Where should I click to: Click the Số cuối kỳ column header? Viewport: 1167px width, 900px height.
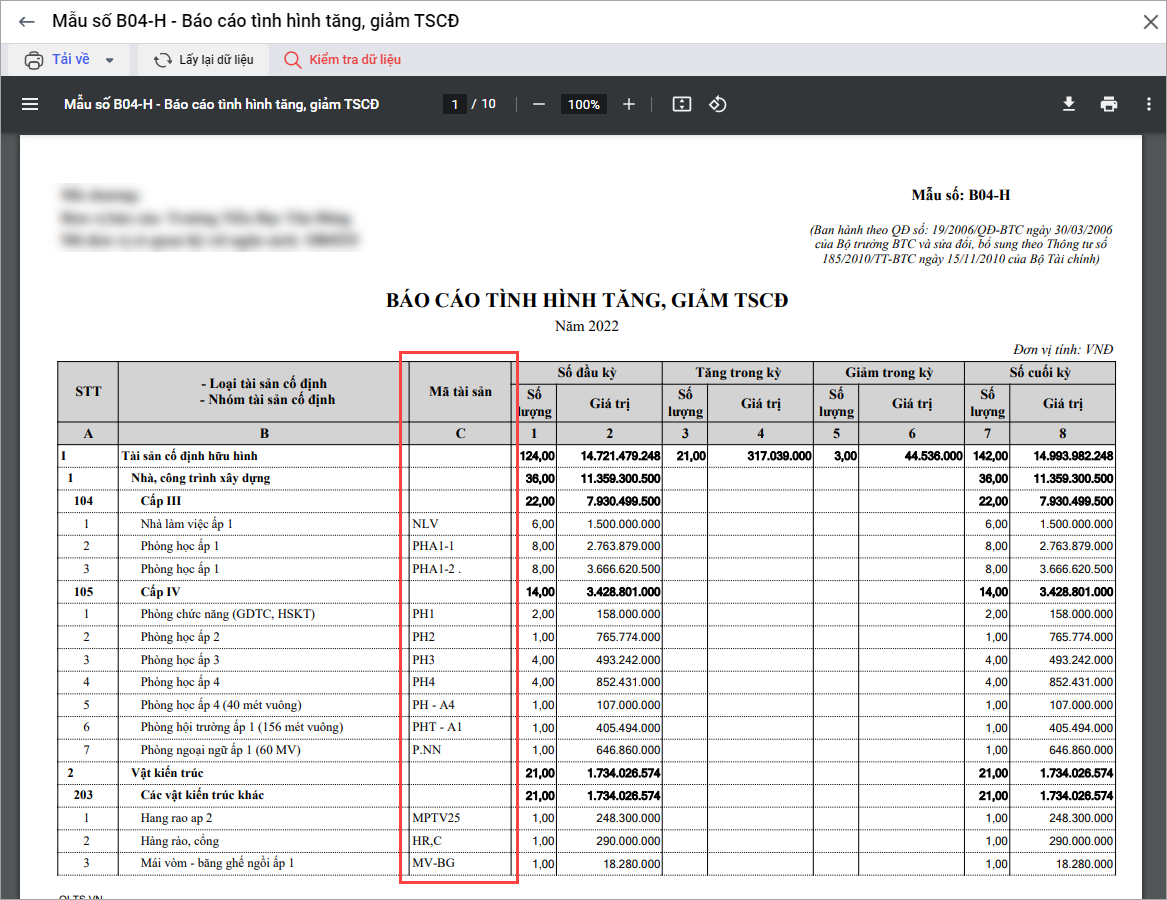click(x=1039, y=373)
